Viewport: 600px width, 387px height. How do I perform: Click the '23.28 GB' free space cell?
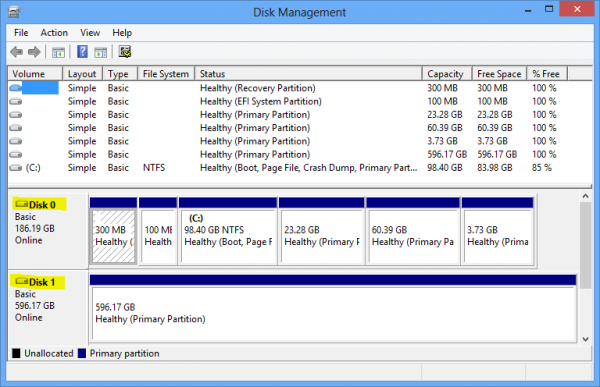[x=494, y=115]
